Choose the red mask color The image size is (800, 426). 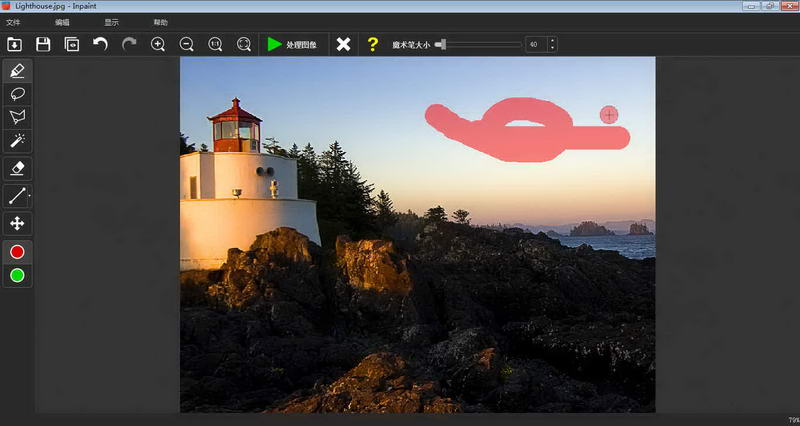coord(17,252)
